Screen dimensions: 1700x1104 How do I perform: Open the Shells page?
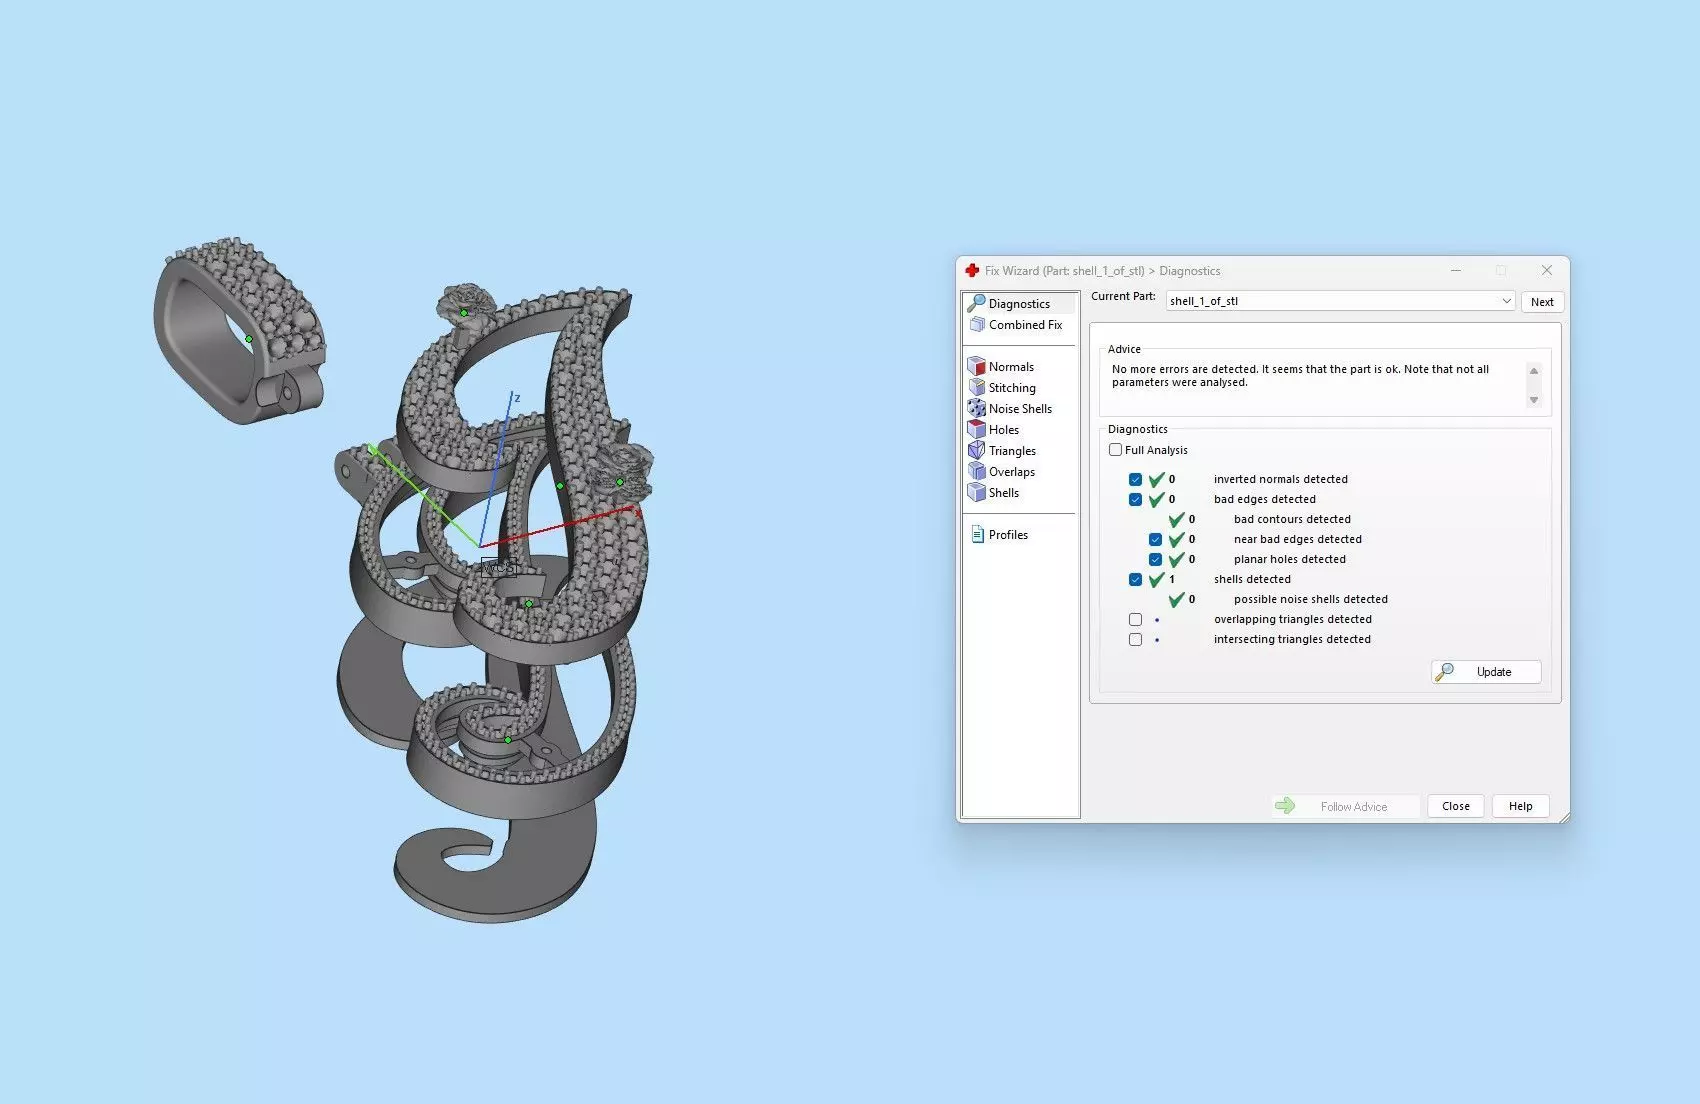pos(1004,493)
